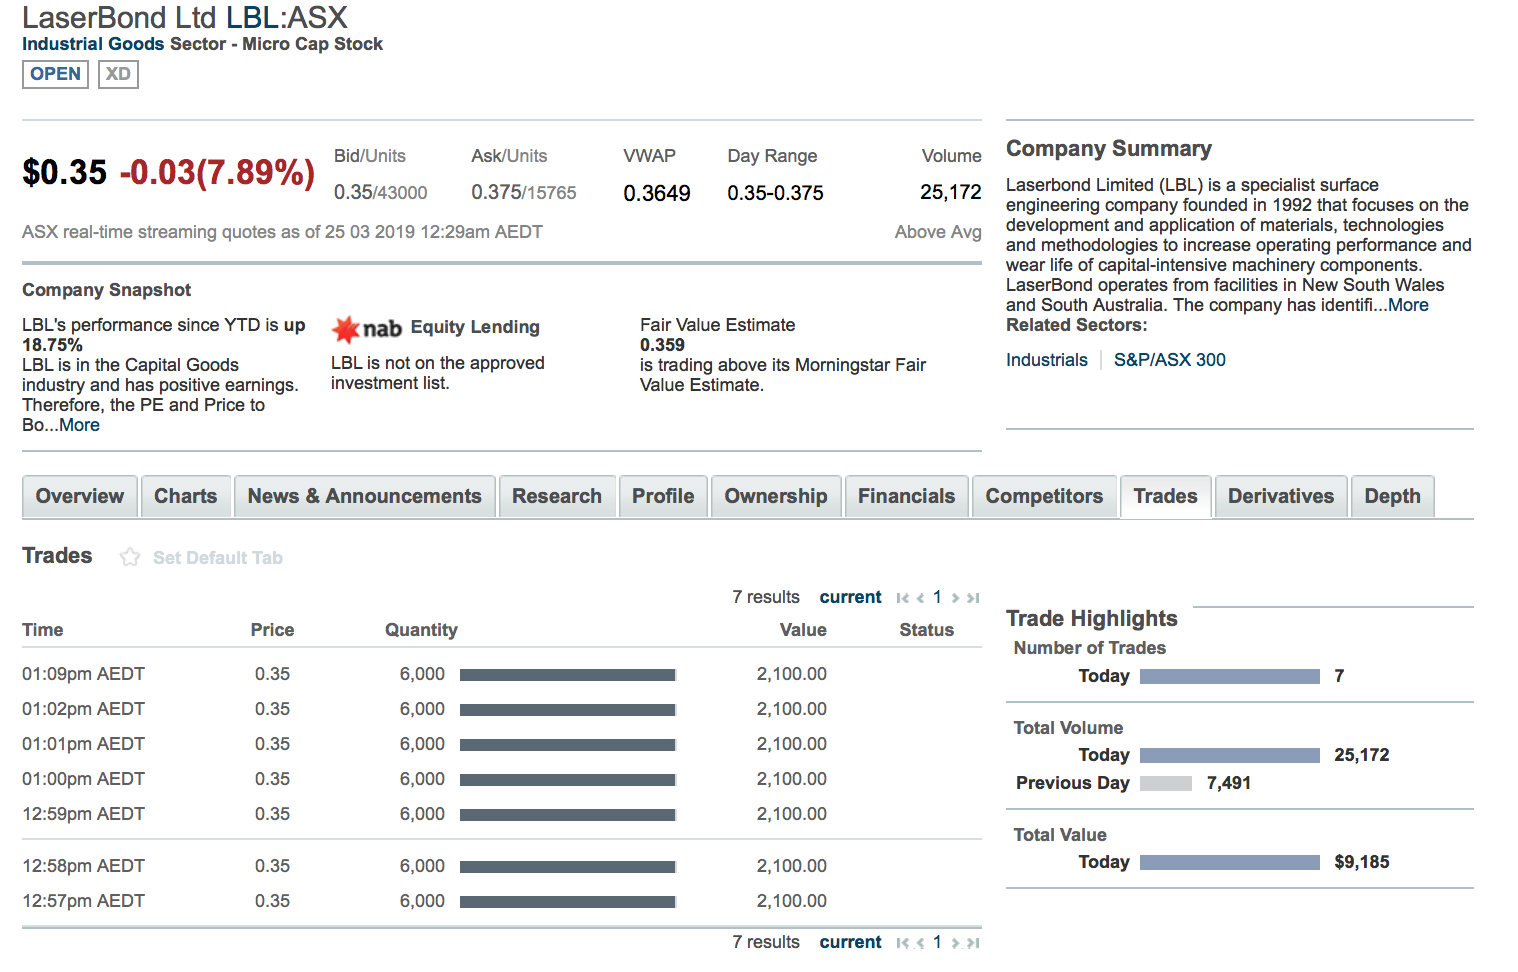The height and width of the screenshot is (972, 1518).
Task: Select page 1 in bottom pagination
Action: [x=937, y=942]
